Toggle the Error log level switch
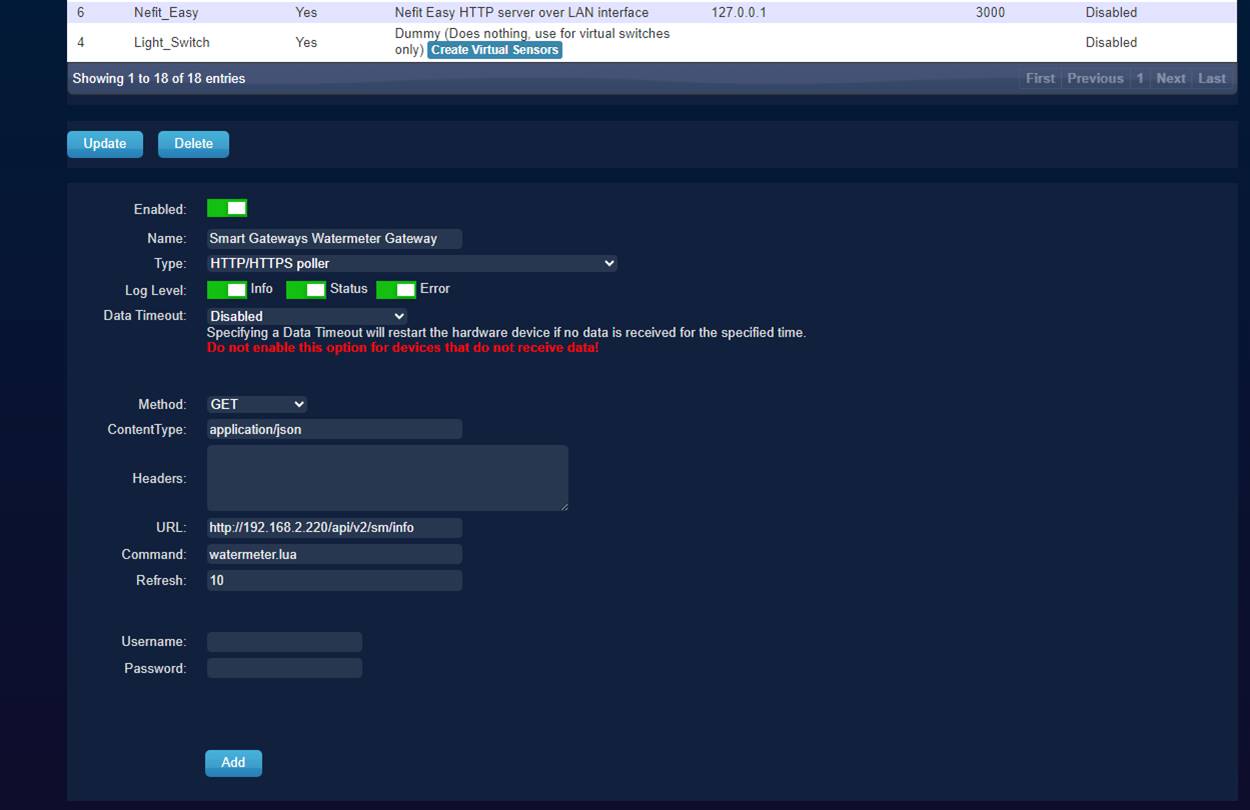The width and height of the screenshot is (1250, 810). pyautogui.click(x=396, y=289)
